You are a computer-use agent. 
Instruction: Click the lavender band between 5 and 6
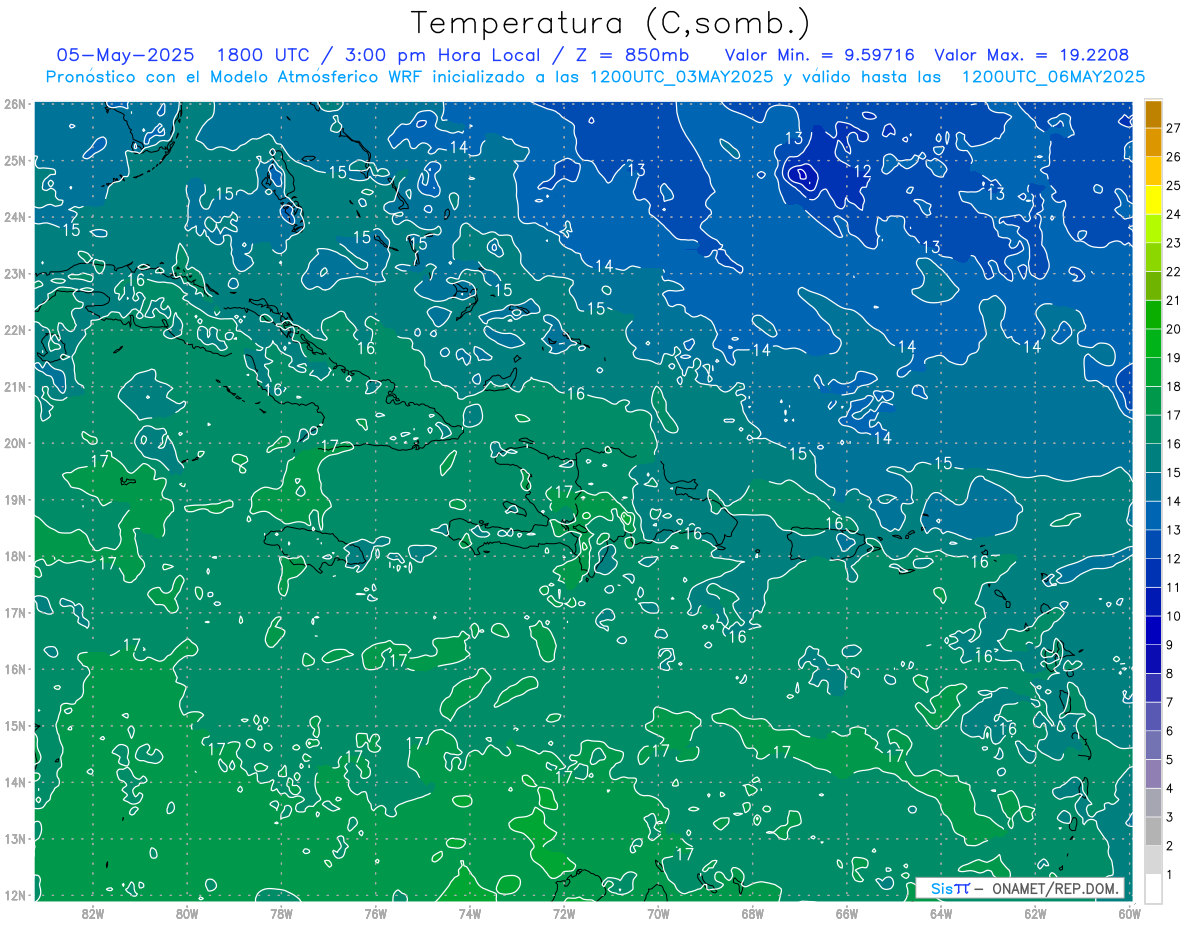(1153, 745)
